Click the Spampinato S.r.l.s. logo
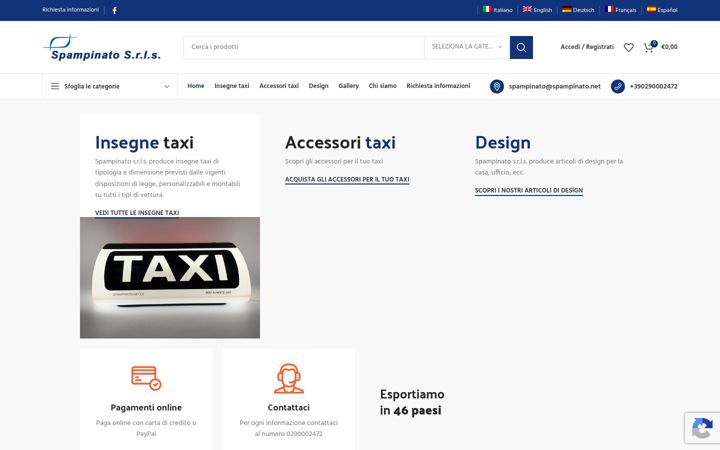This screenshot has height=450, width=720. tap(102, 47)
